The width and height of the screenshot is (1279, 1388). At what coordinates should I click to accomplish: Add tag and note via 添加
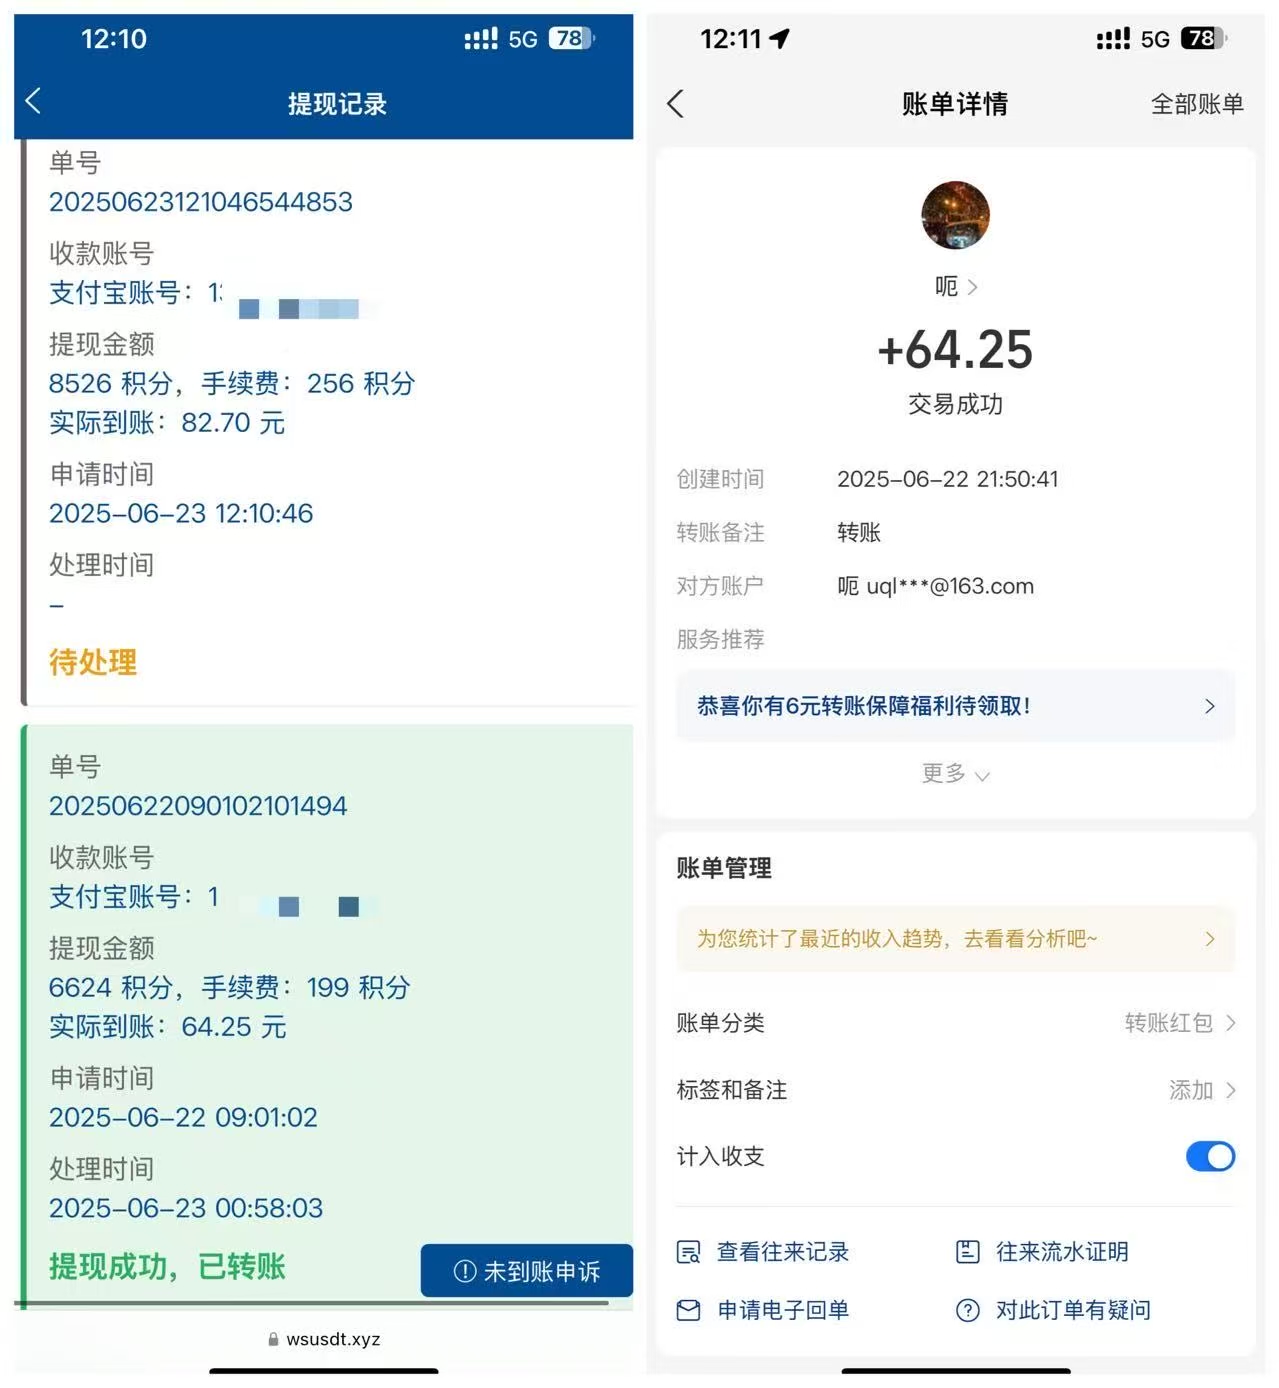(1202, 1090)
